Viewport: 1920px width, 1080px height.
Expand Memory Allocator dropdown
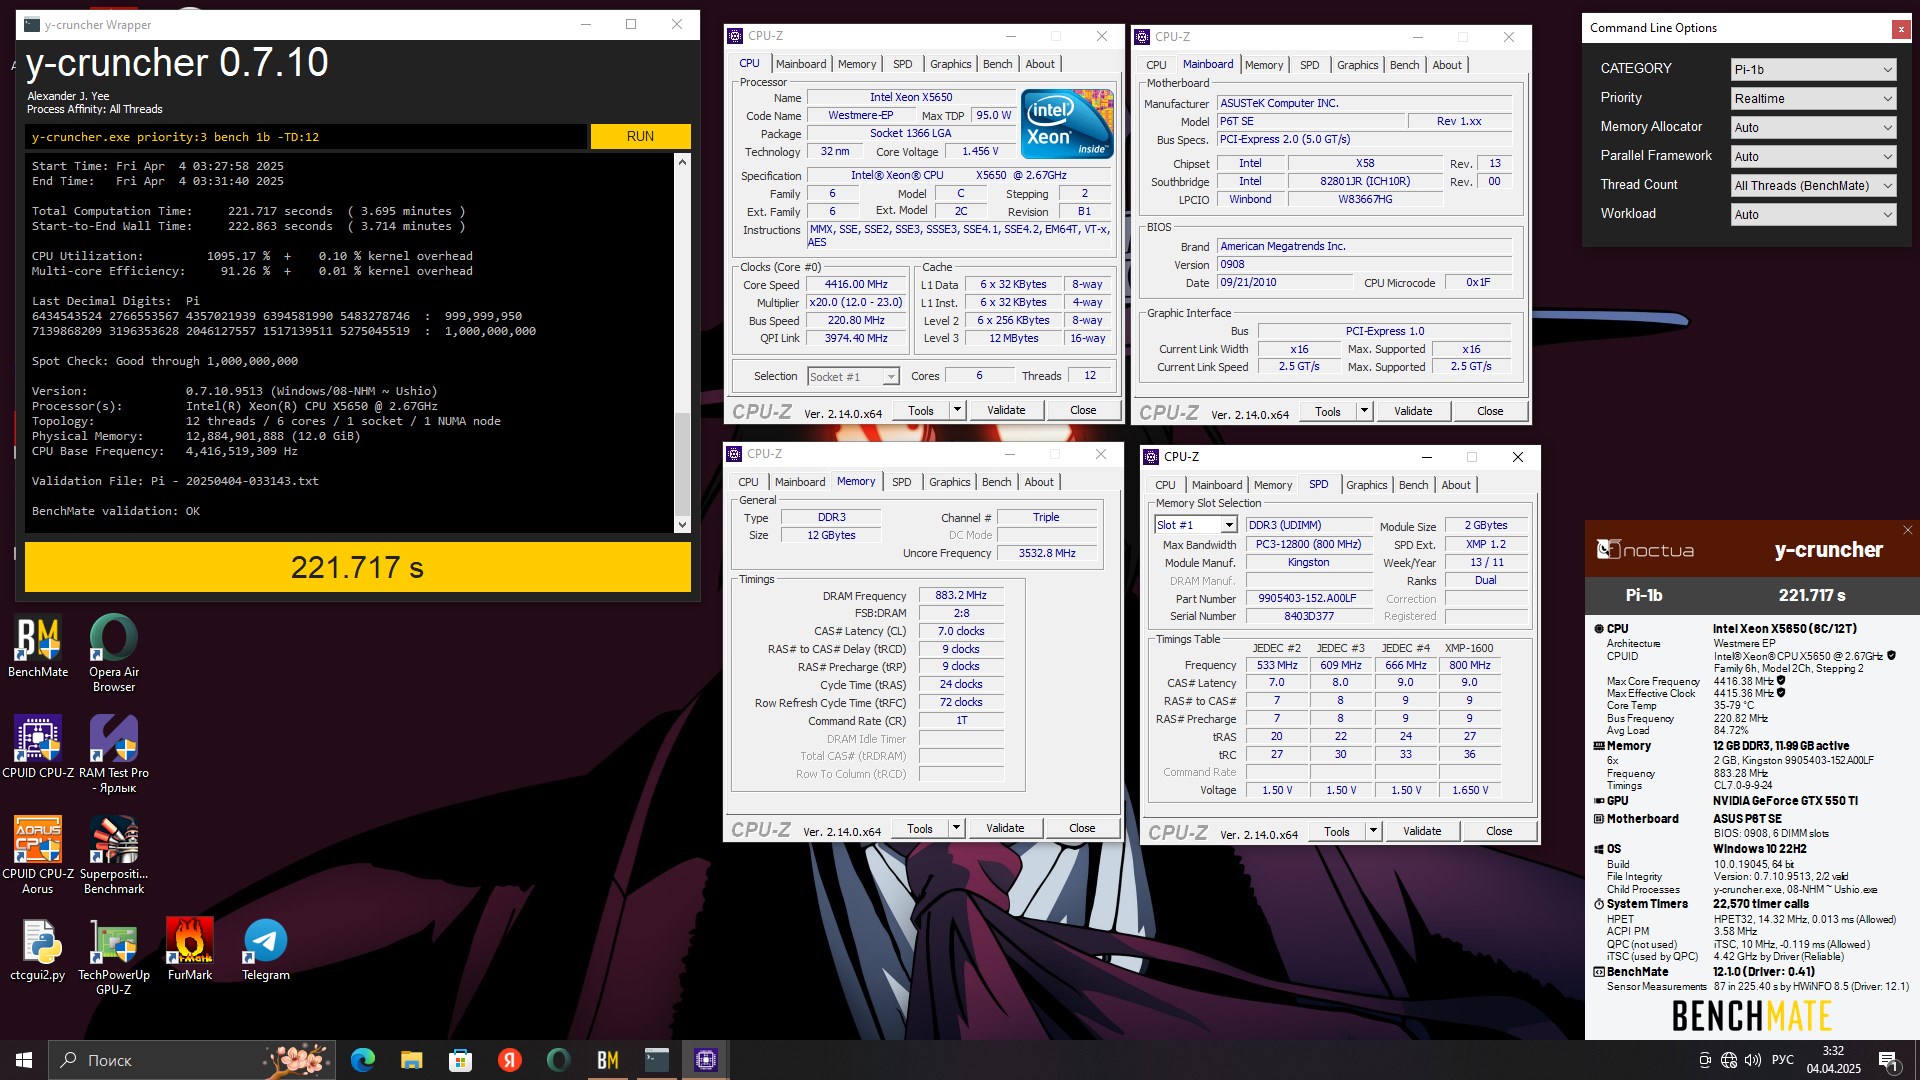(x=1813, y=127)
